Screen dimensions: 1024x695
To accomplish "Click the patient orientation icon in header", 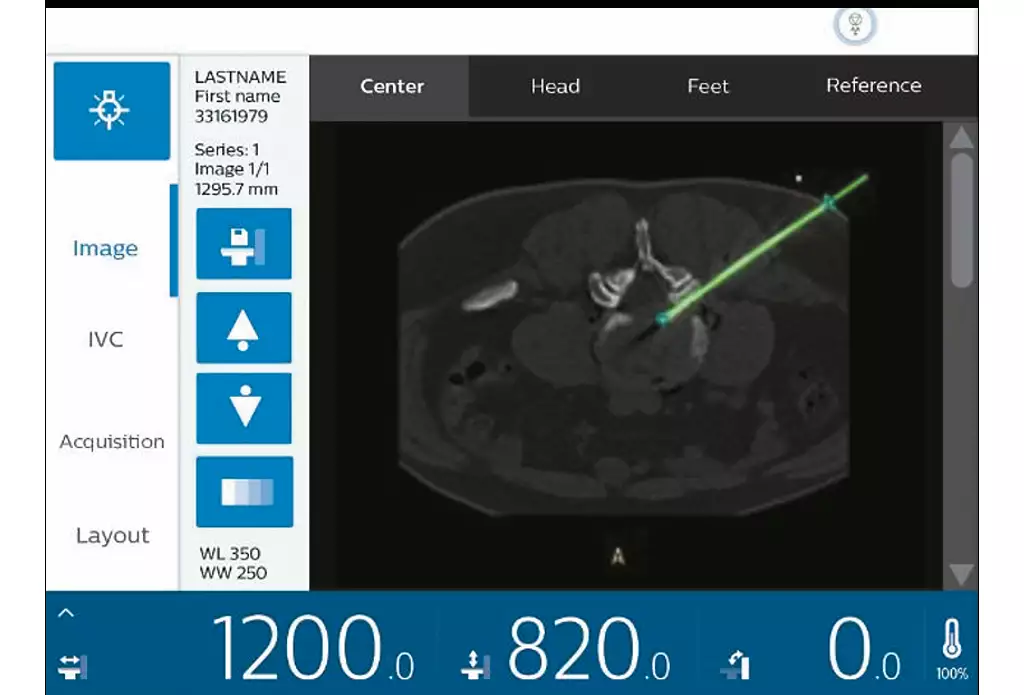I will [x=855, y=25].
